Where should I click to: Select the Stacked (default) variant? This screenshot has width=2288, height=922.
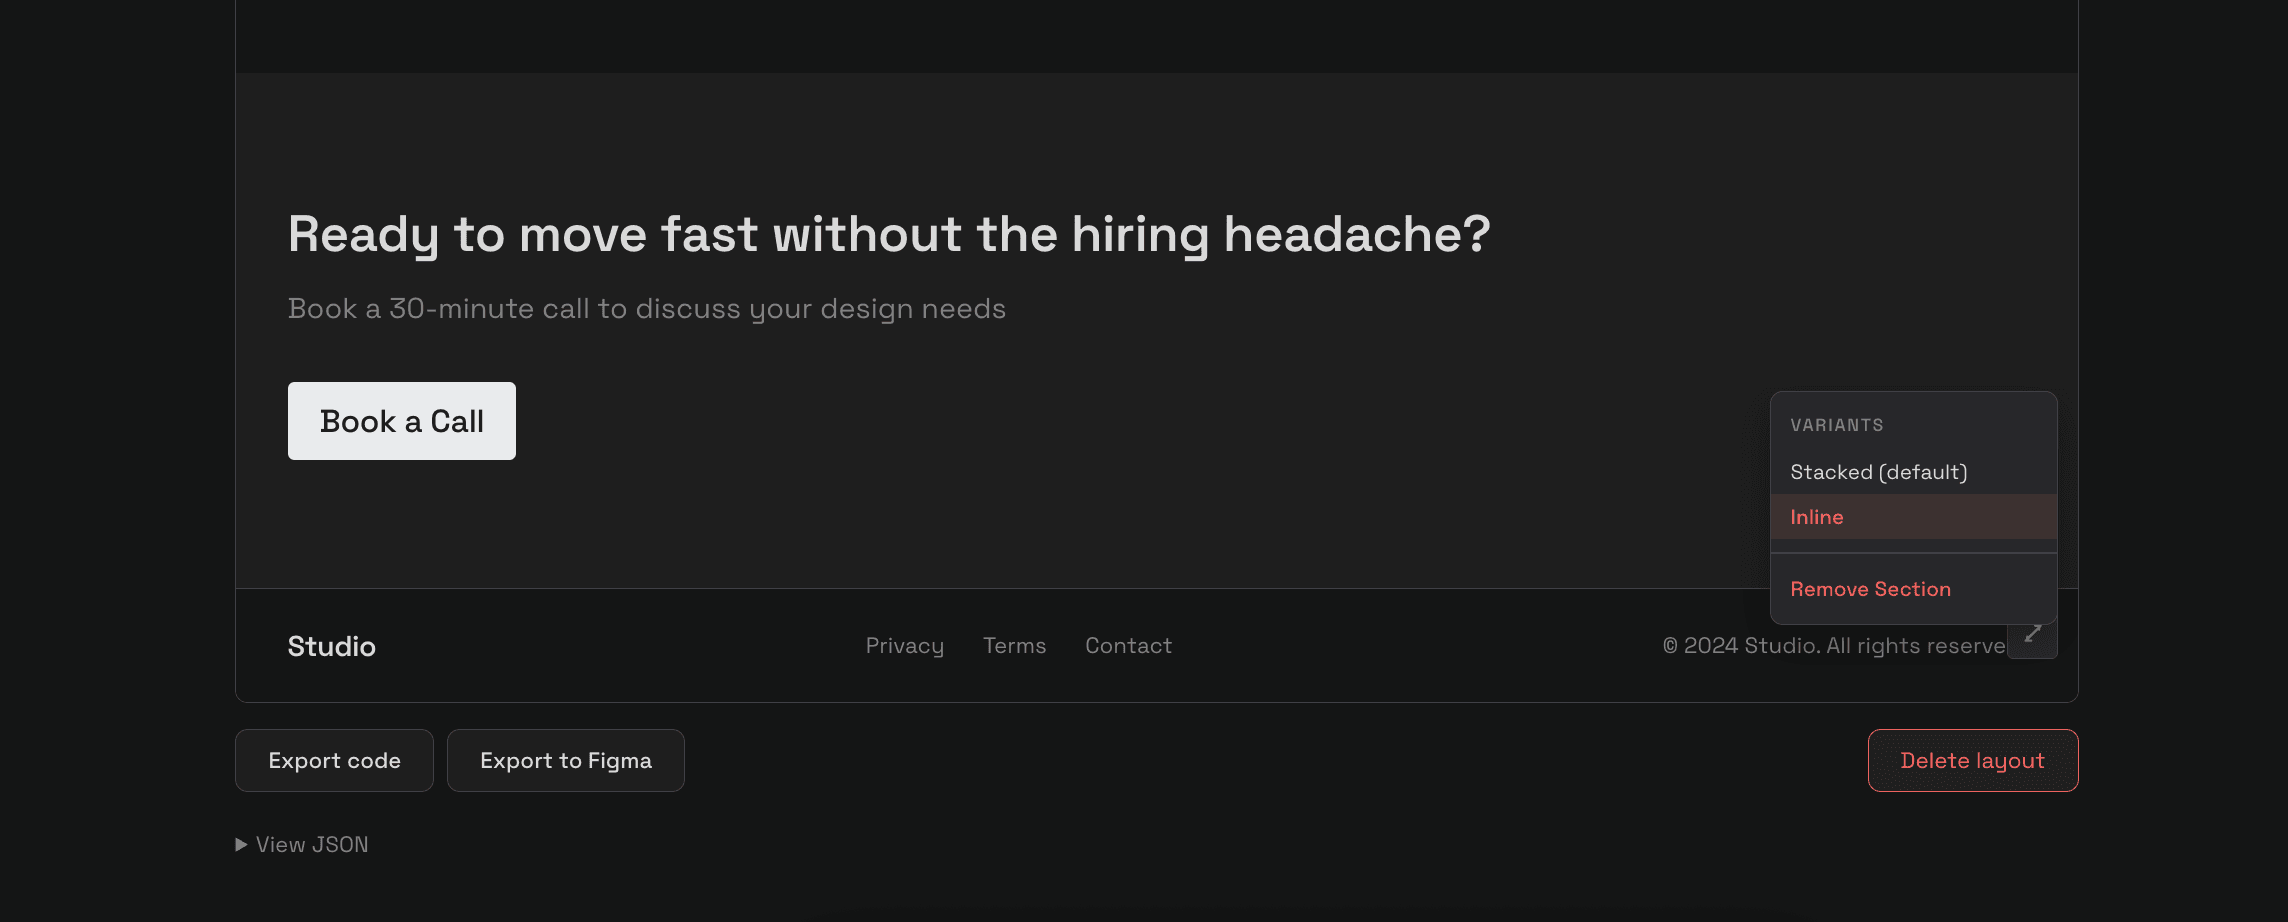[x=1878, y=472]
